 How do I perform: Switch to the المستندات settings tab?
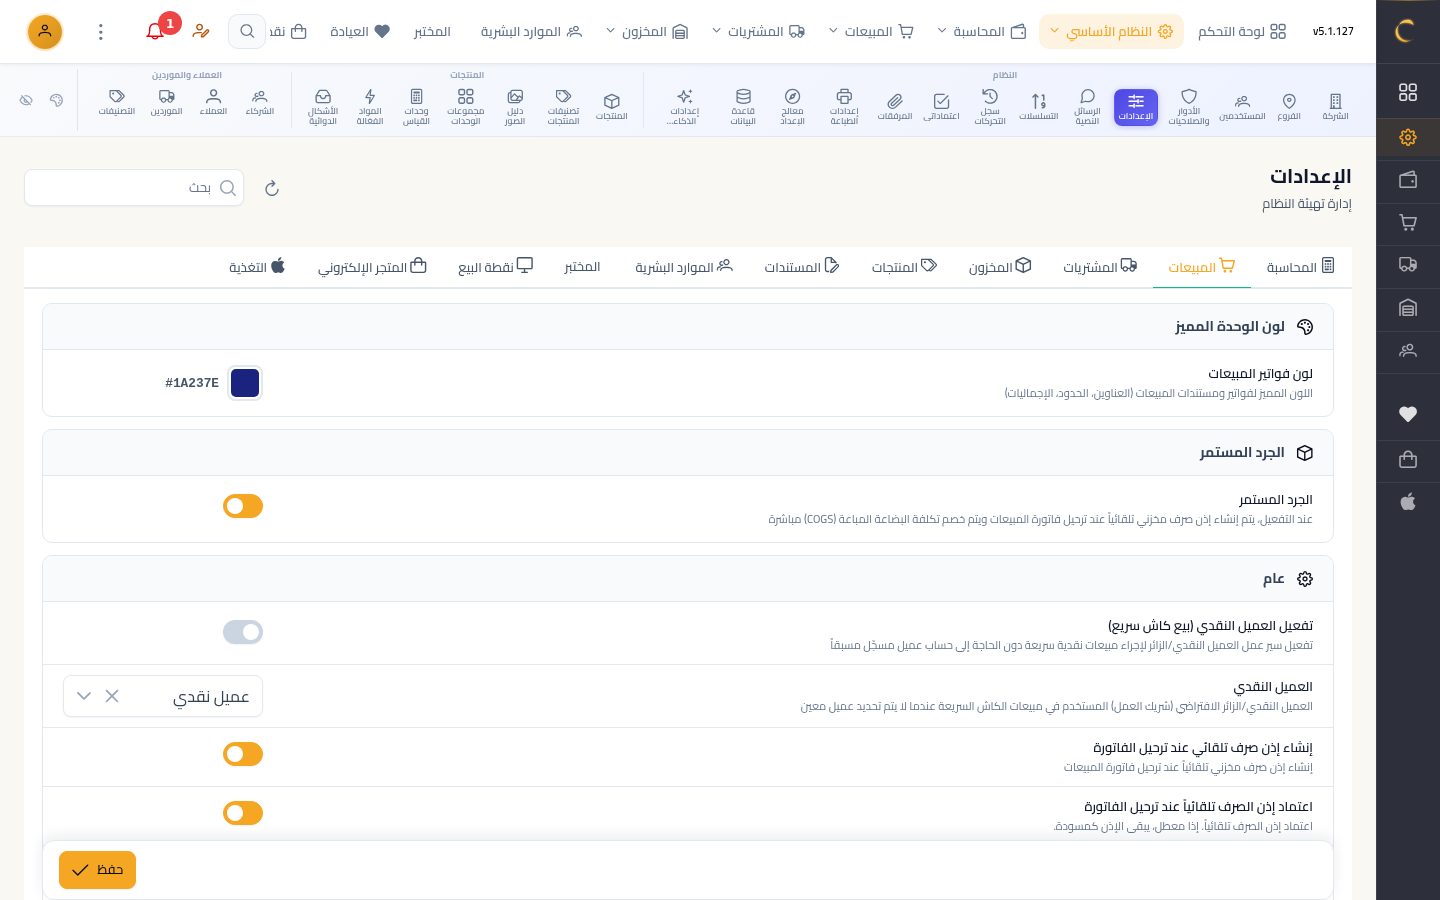click(802, 267)
